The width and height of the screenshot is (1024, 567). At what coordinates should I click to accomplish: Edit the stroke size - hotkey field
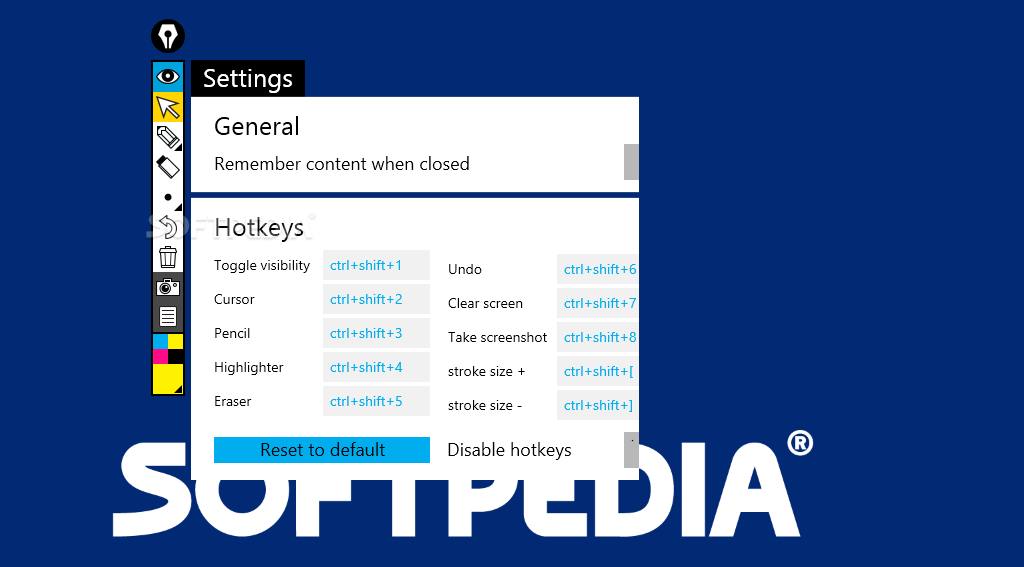[x=598, y=405]
